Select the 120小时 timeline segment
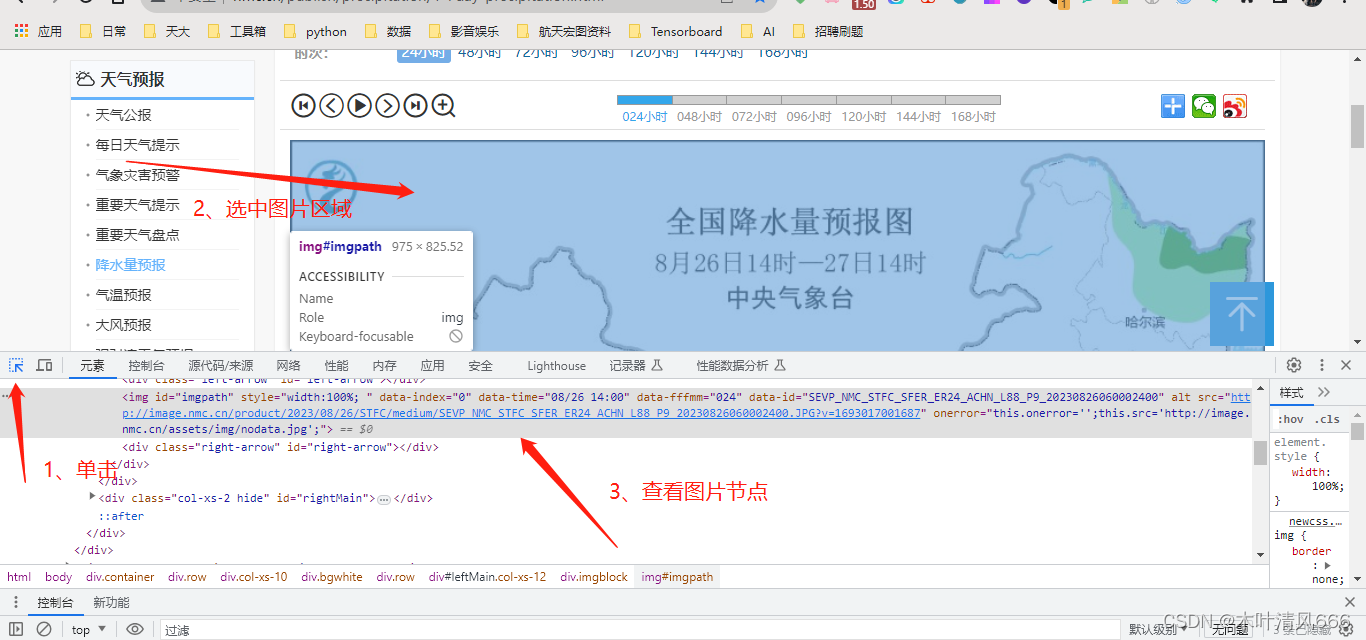1366x640 pixels. click(864, 101)
